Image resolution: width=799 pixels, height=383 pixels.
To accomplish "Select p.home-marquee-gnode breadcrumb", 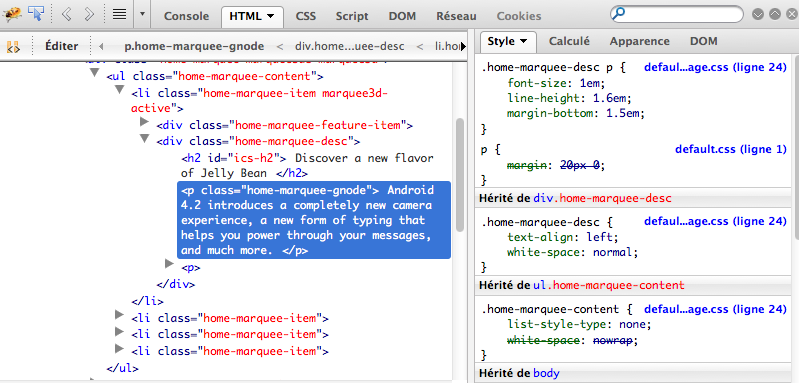I will (194, 46).
